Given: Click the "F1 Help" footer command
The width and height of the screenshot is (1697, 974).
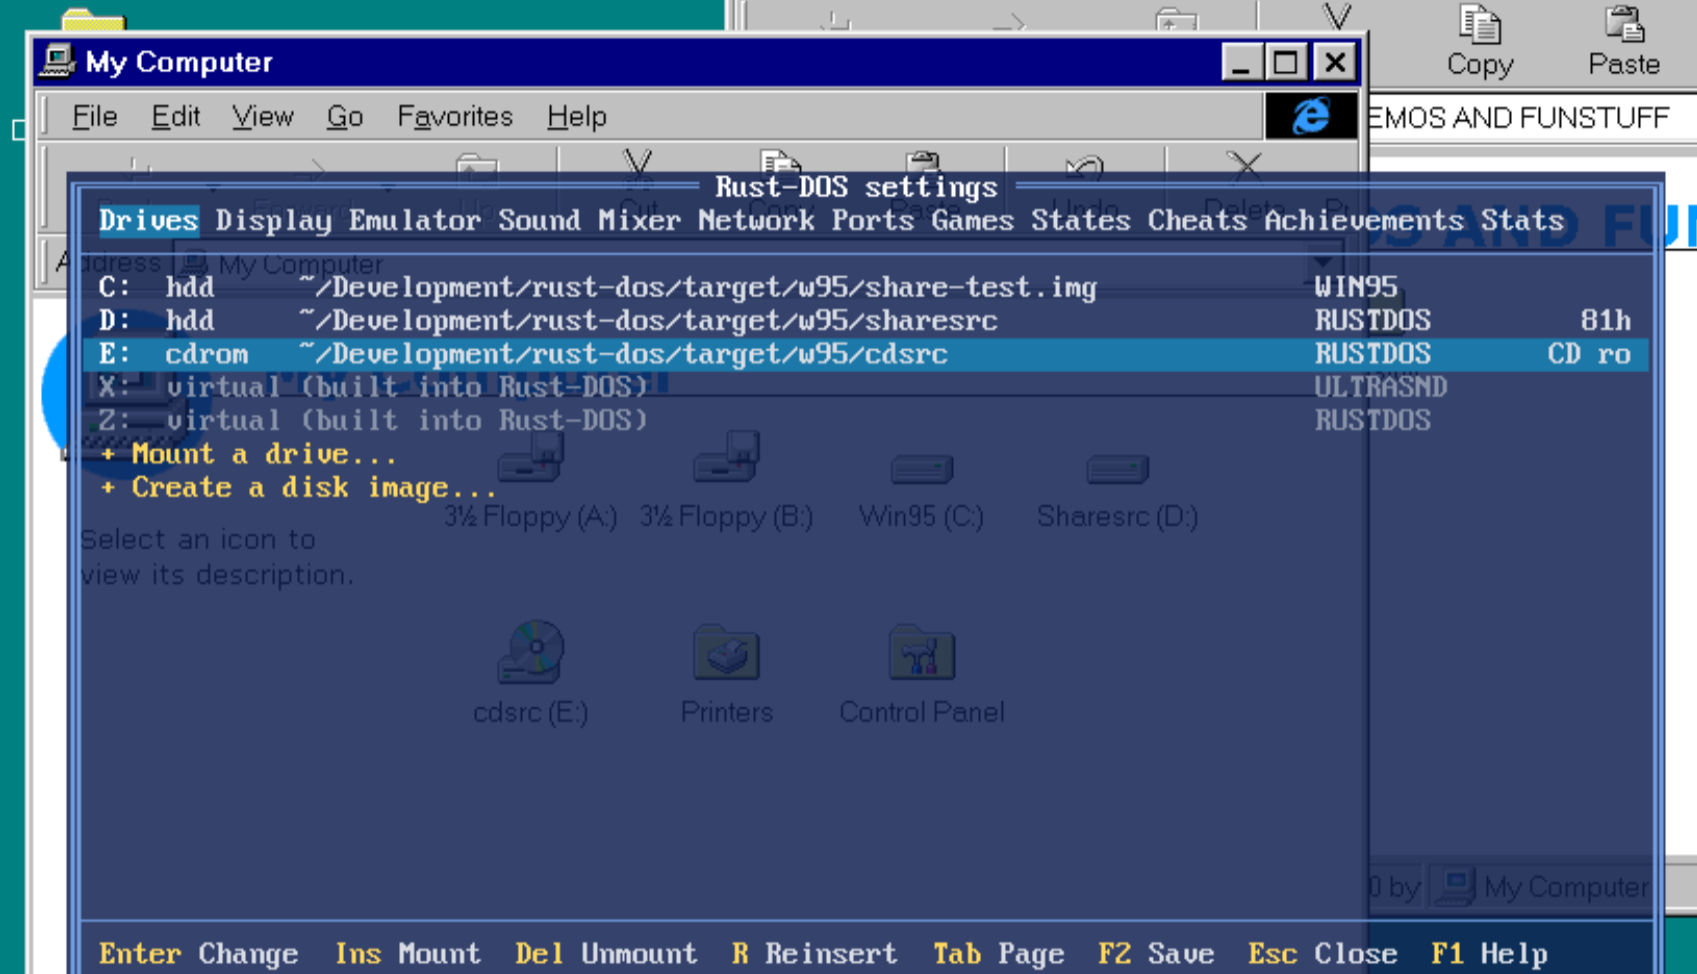Looking at the screenshot, I should [x=1489, y=954].
